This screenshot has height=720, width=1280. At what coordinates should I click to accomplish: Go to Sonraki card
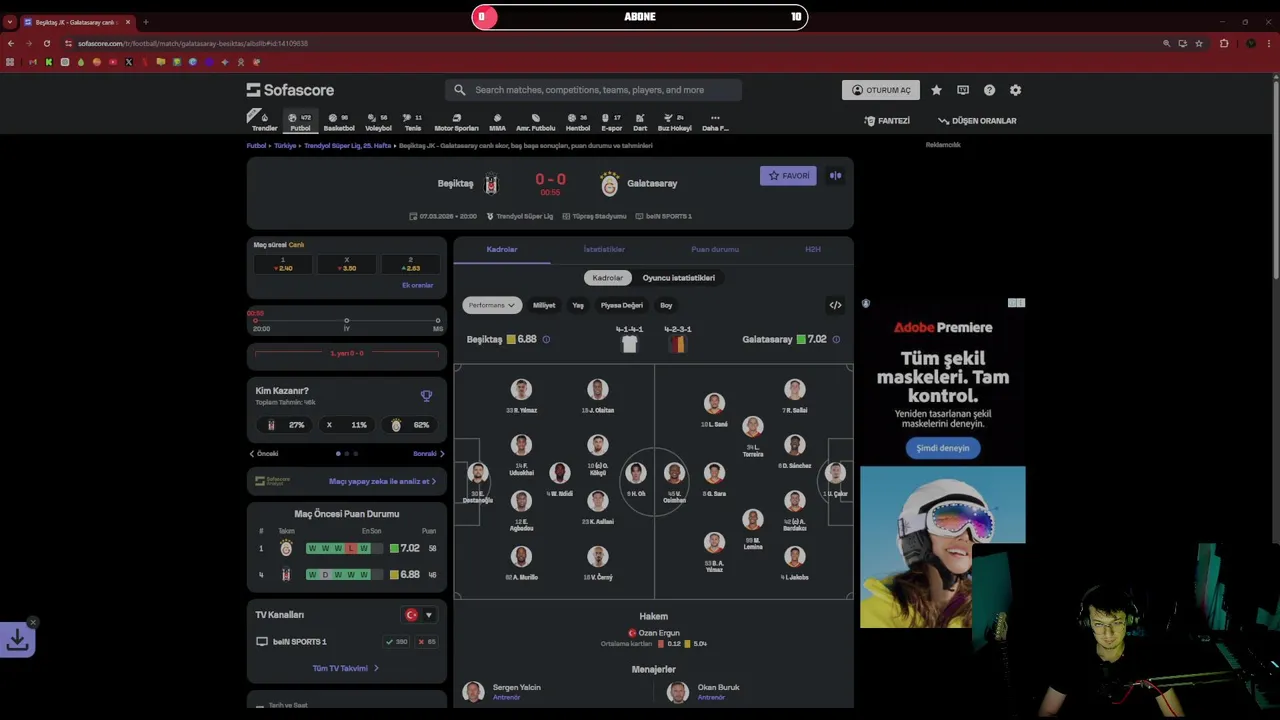click(x=429, y=454)
